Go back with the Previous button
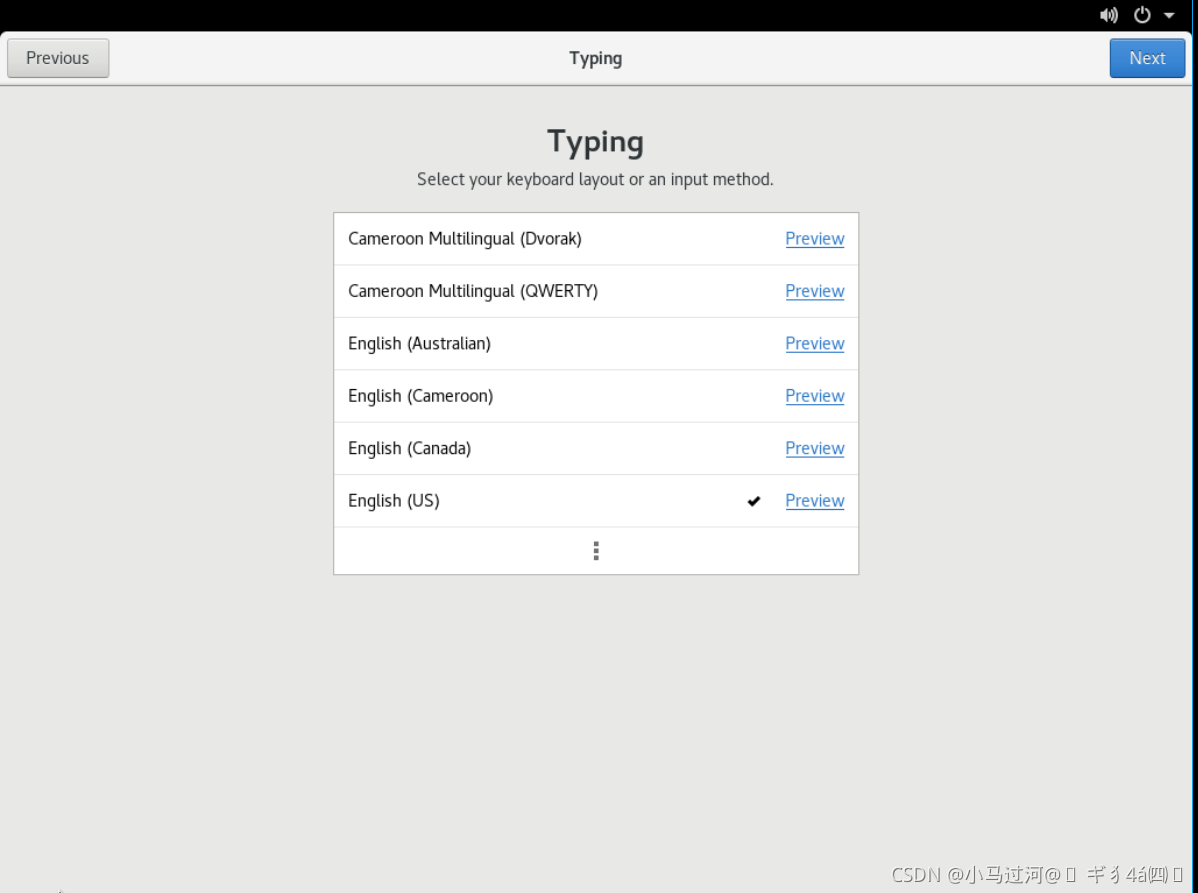The image size is (1198, 893). click(x=58, y=58)
